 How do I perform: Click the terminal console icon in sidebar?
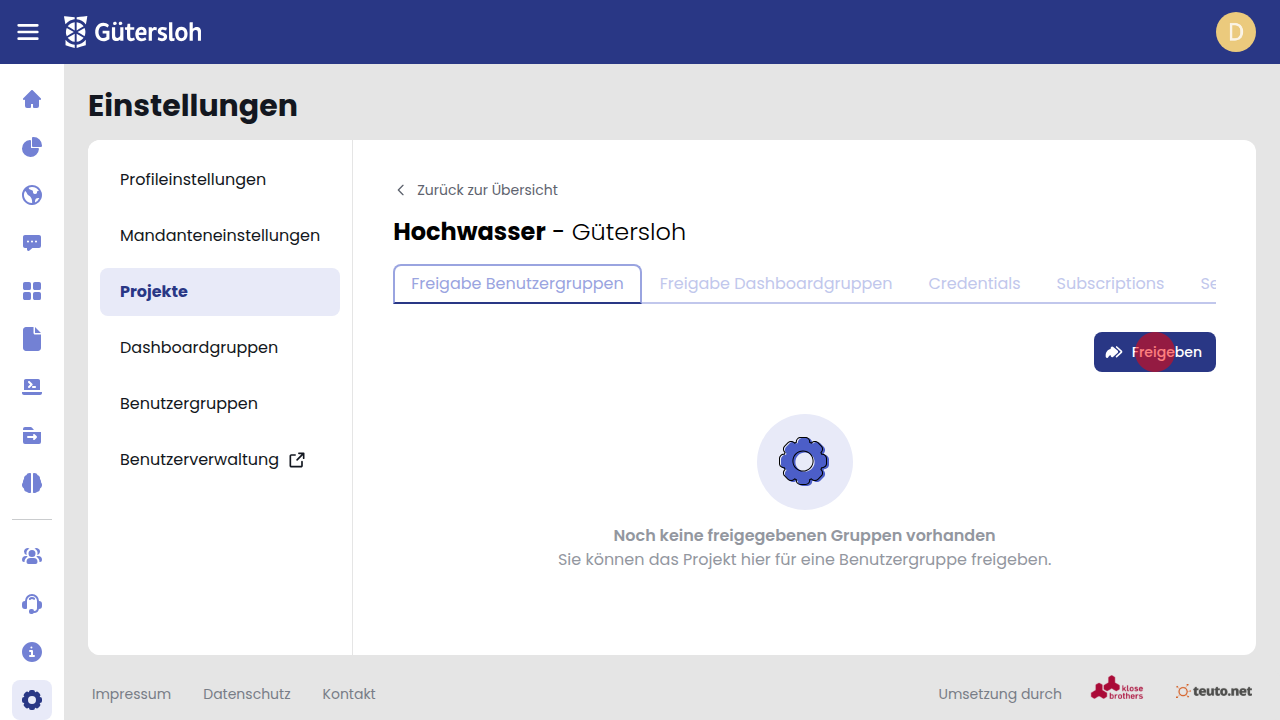32,387
